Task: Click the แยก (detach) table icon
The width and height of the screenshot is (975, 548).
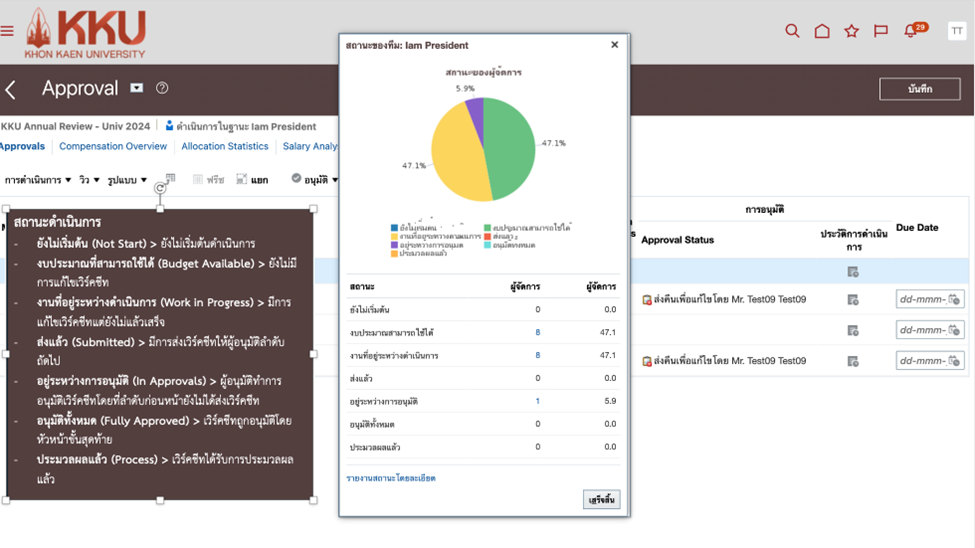Action: (x=252, y=180)
